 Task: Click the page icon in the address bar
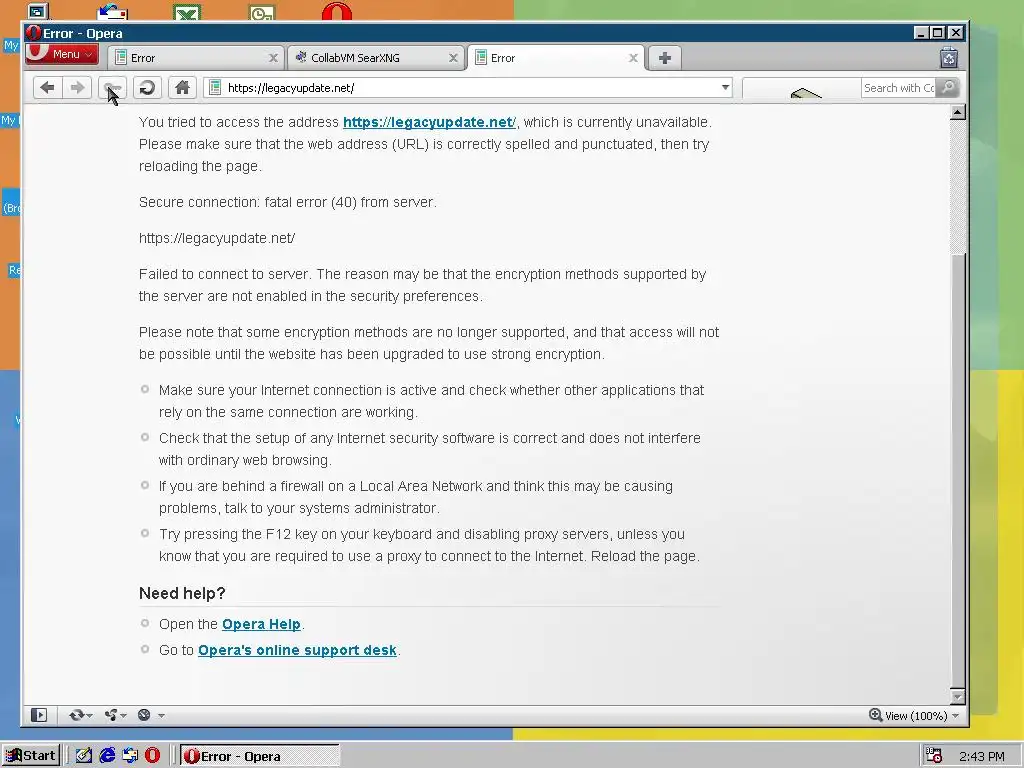pos(215,88)
